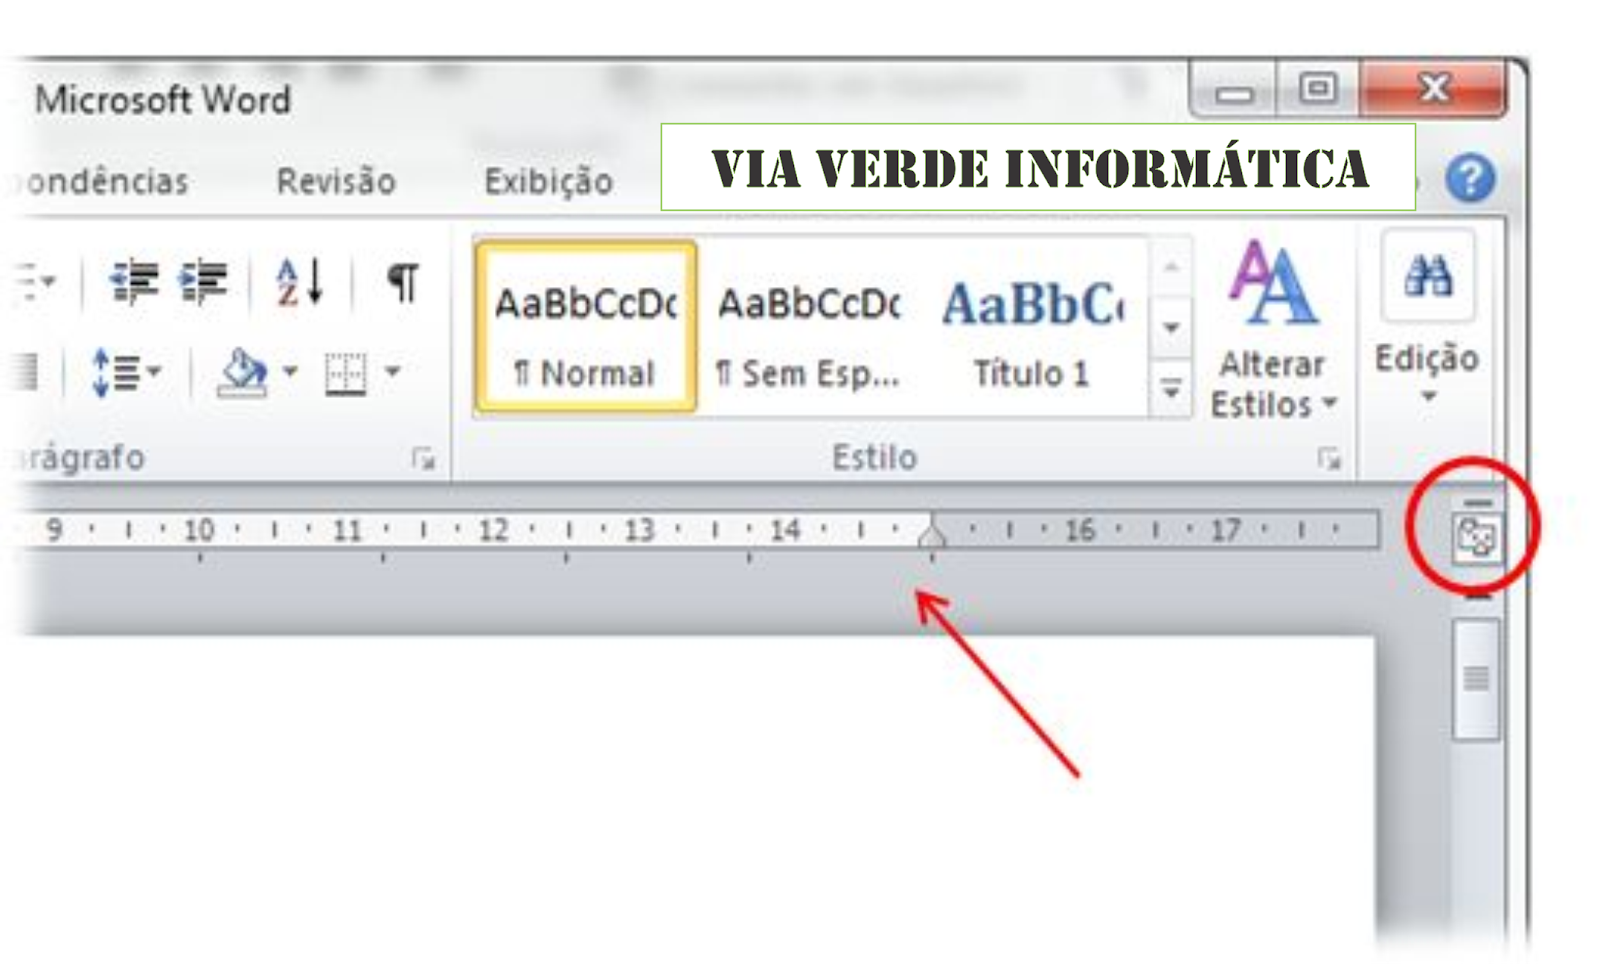1600x964 pixels.
Task: Click the Decrease Indent icon
Action: pos(134,282)
